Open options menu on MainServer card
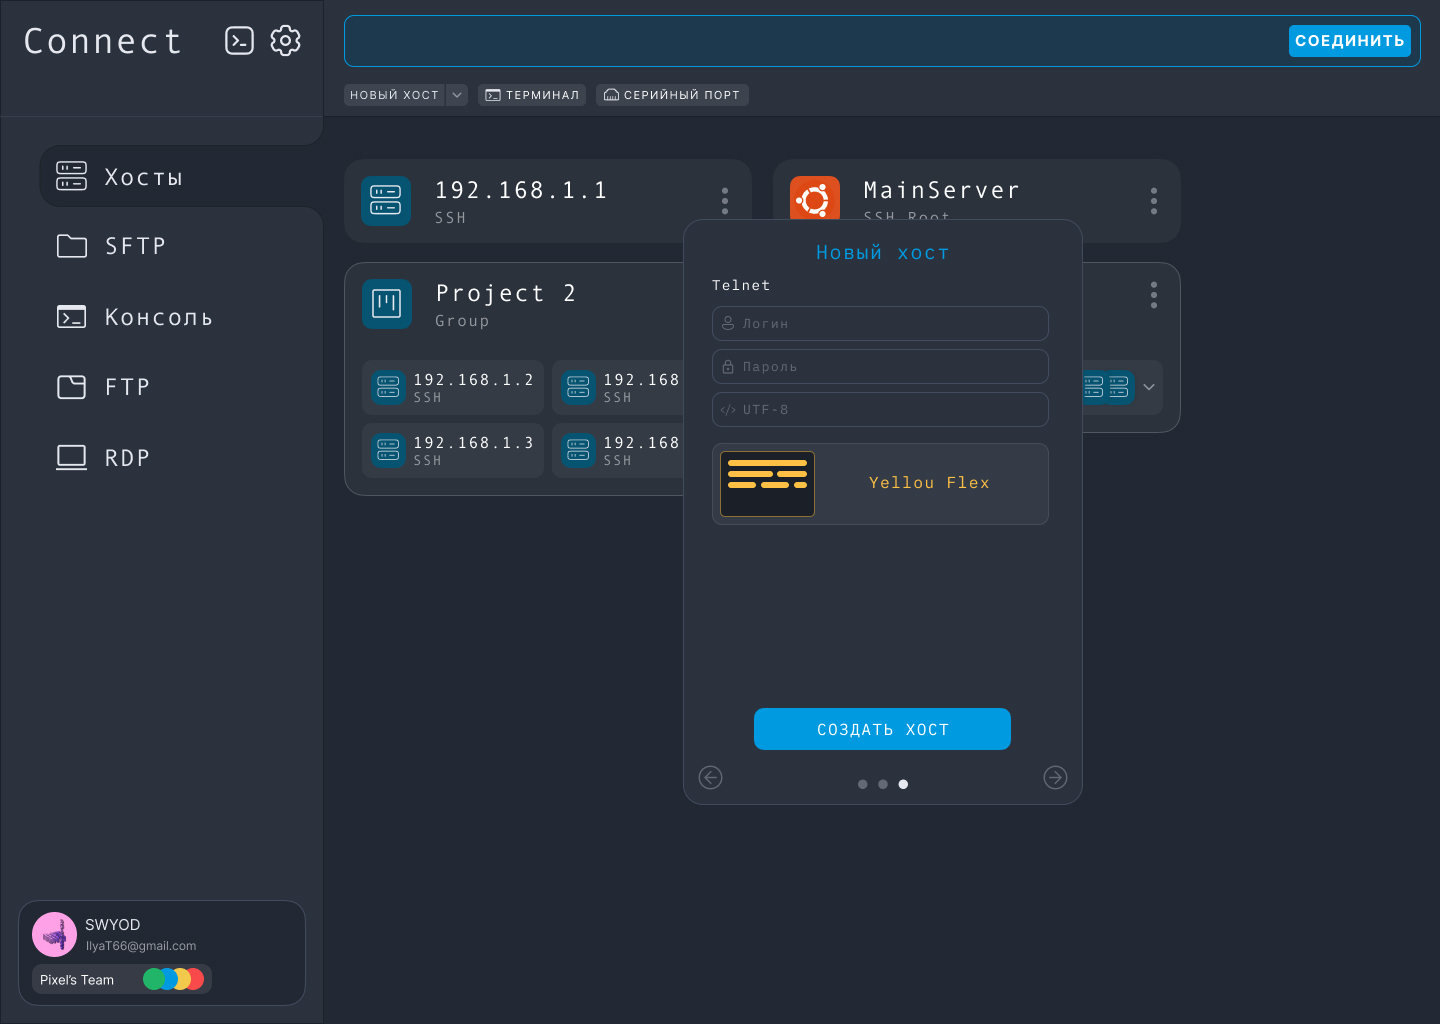Image resolution: width=1440 pixels, height=1024 pixels. coord(1153,201)
